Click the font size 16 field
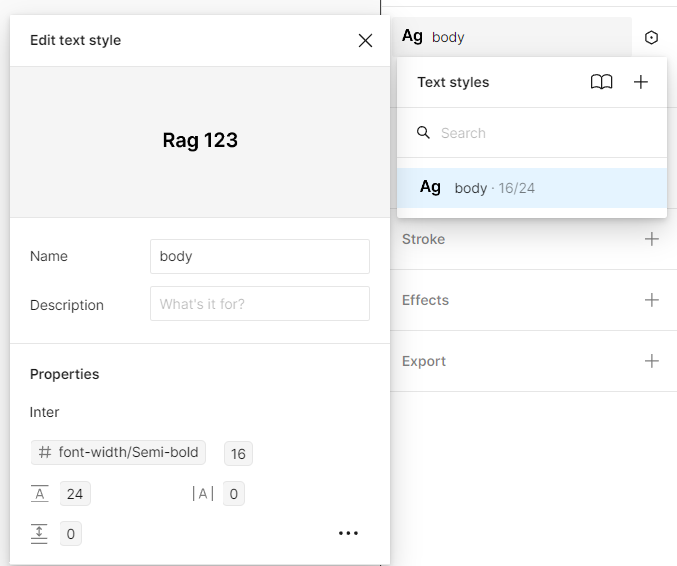Screen dimensions: 677x566 238,454
